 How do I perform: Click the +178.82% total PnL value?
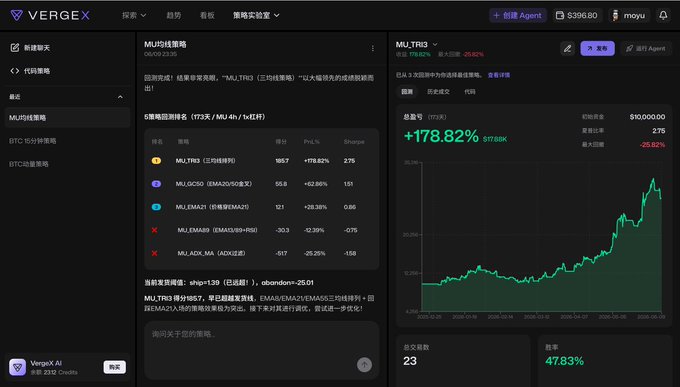(x=441, y=136)
